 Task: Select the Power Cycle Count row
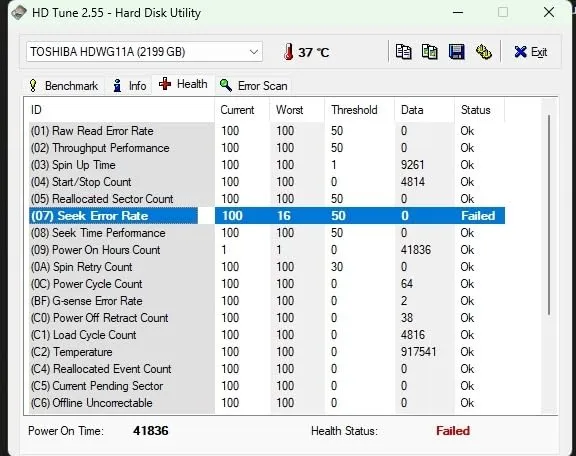[267, 284]
